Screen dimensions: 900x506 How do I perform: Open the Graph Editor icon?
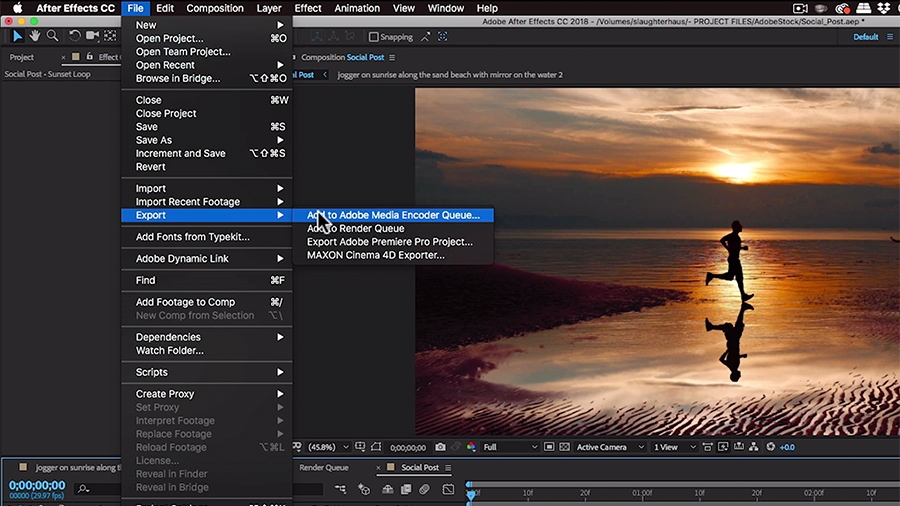click(x=448, y=489)
